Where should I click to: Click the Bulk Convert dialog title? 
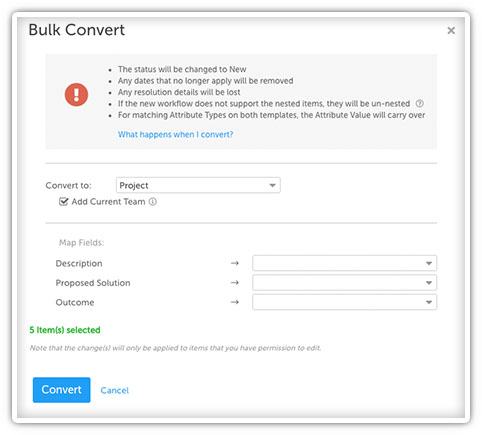(76, 30)
